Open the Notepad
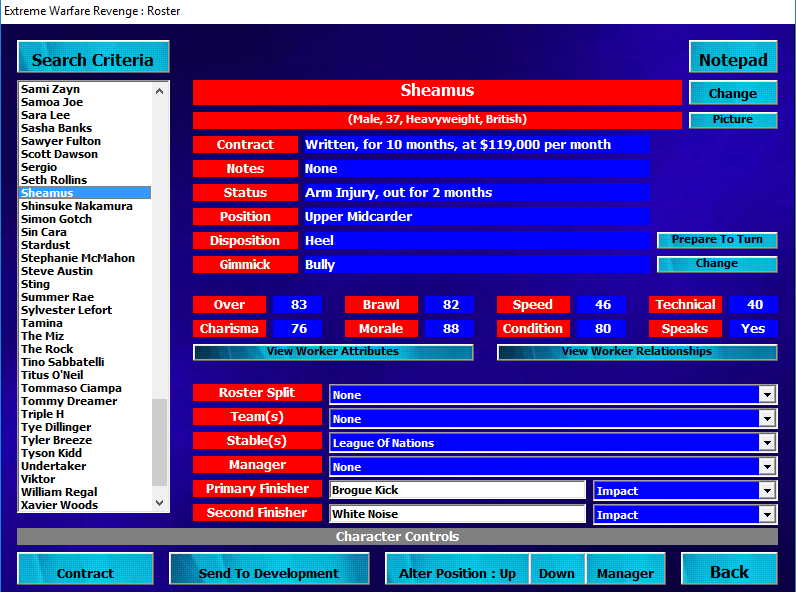796x592 pixels. [x=732, y=58]
